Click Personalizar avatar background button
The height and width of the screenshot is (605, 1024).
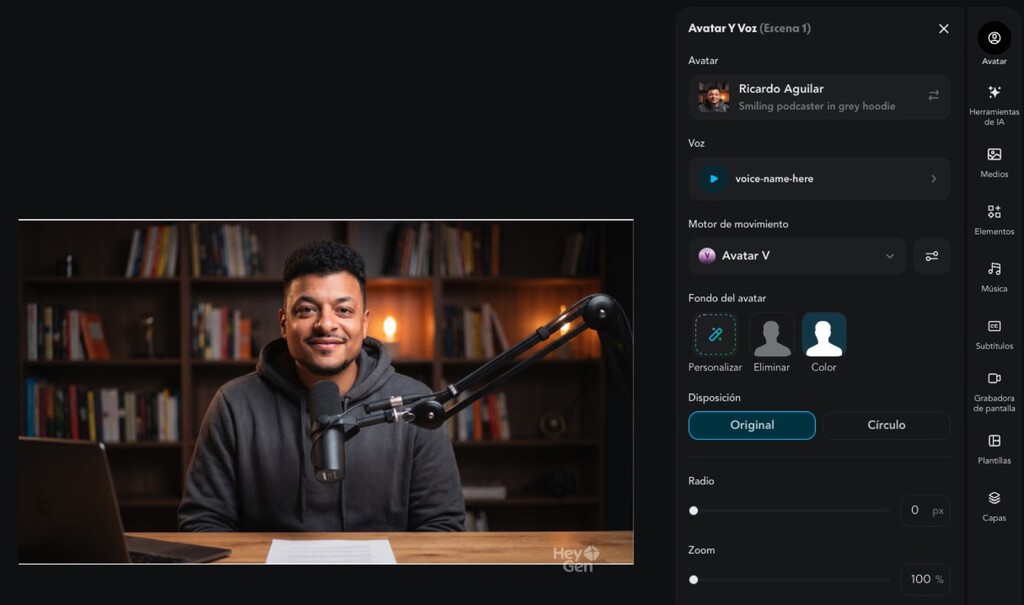(715, 336)
